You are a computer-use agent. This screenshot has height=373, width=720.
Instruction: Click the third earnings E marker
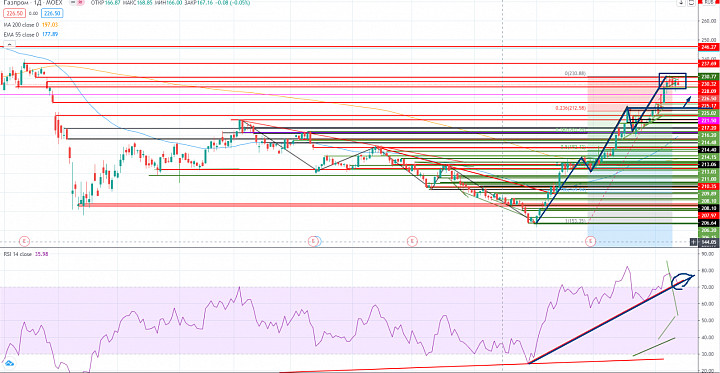[x=412, y=240]
